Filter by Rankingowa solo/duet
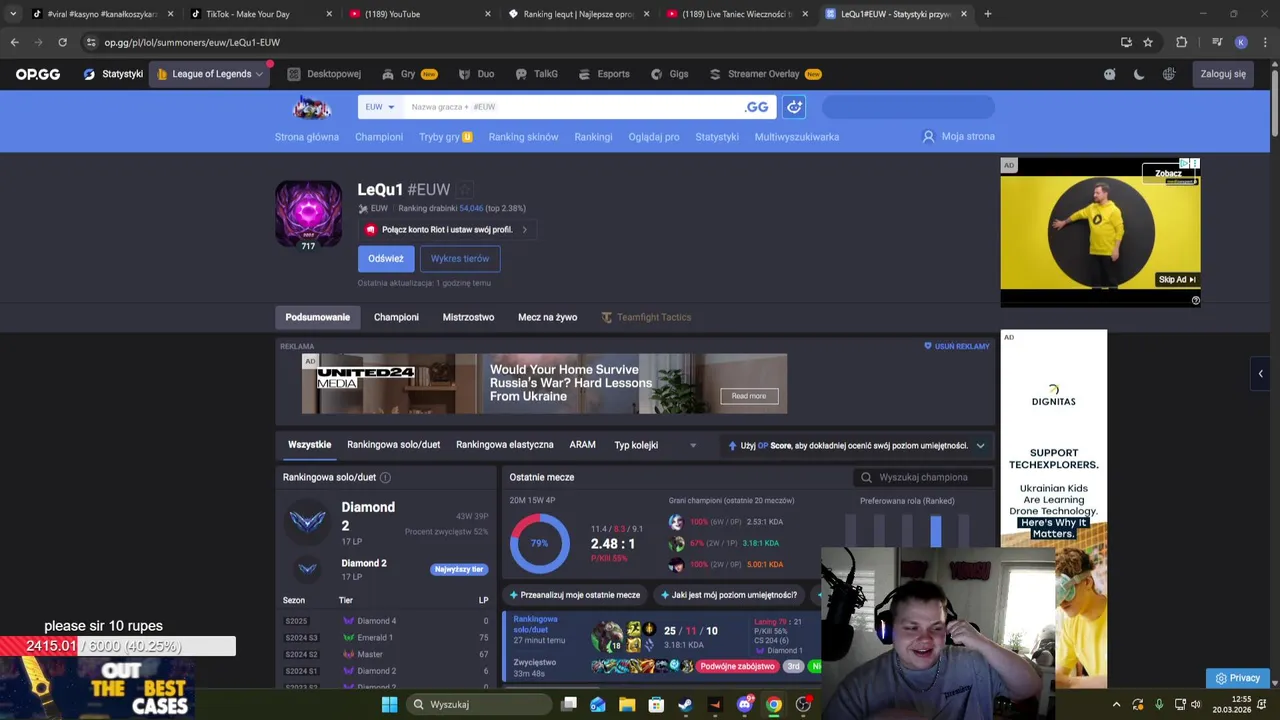Screen dimensions: 1280x720 (393, 445)
